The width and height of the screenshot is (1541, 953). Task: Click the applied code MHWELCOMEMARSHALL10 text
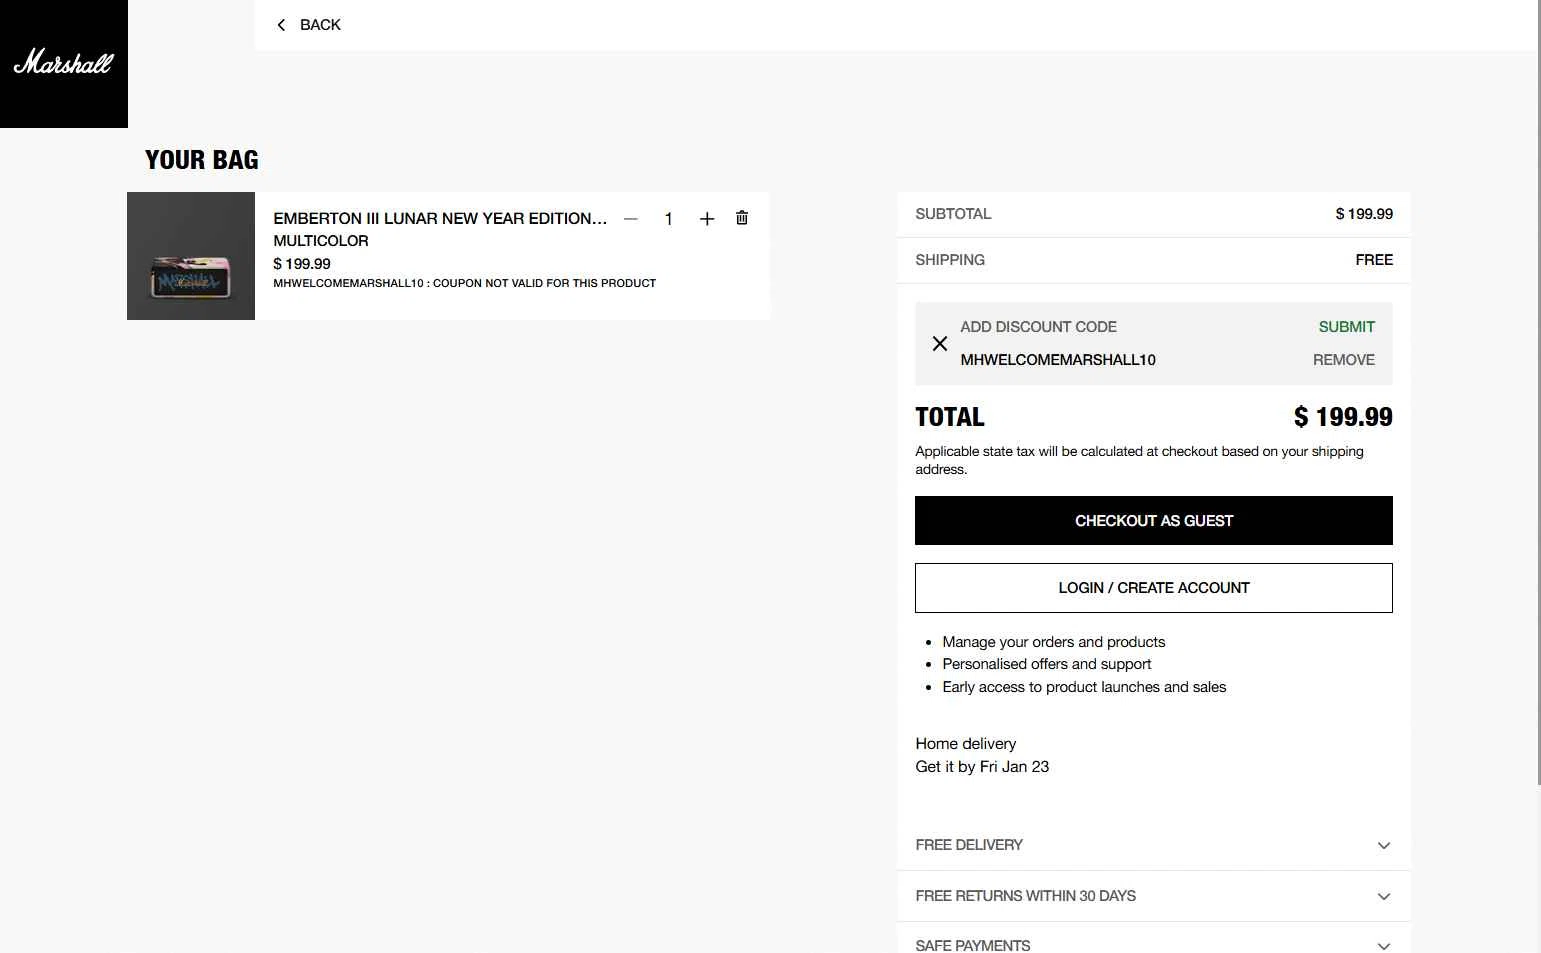(x=1058, y=360)
